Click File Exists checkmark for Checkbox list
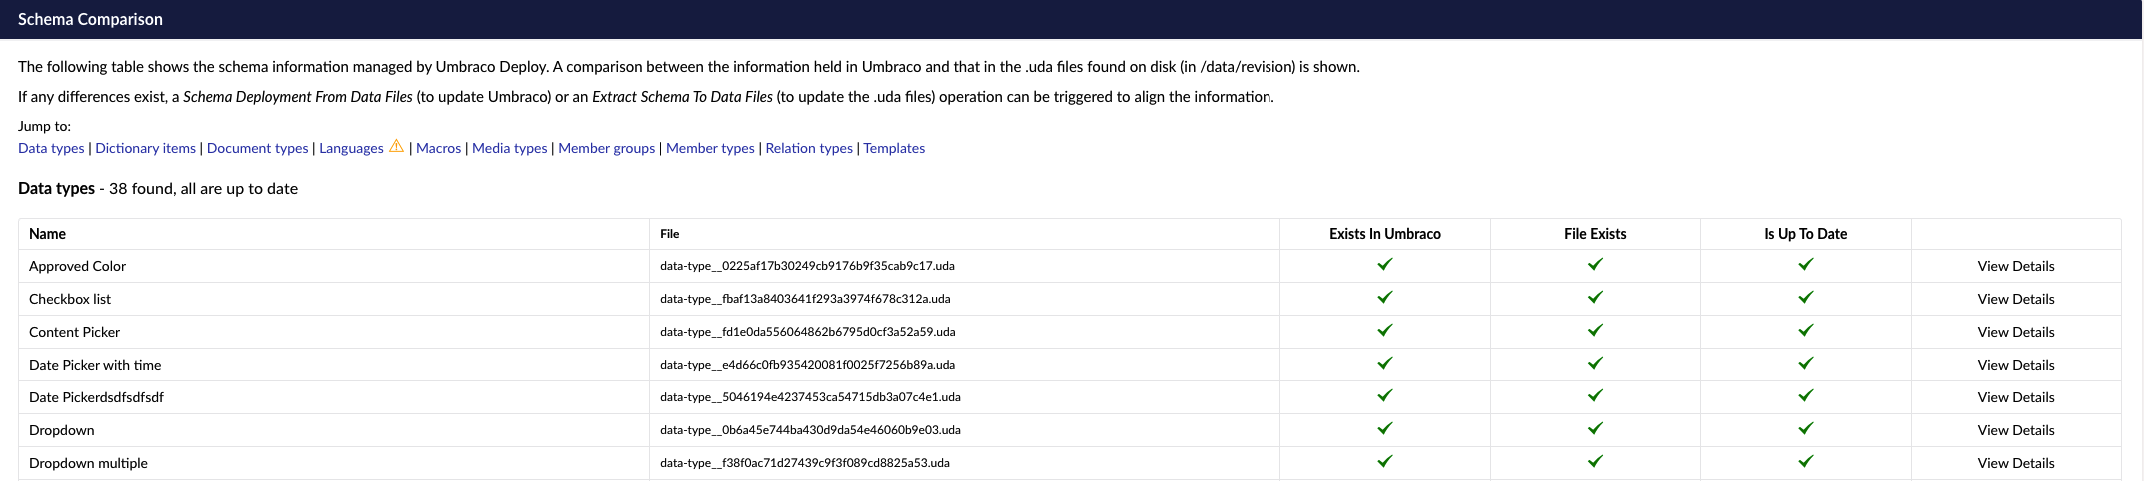The image size is (2144, 481). pos(1595,298)
